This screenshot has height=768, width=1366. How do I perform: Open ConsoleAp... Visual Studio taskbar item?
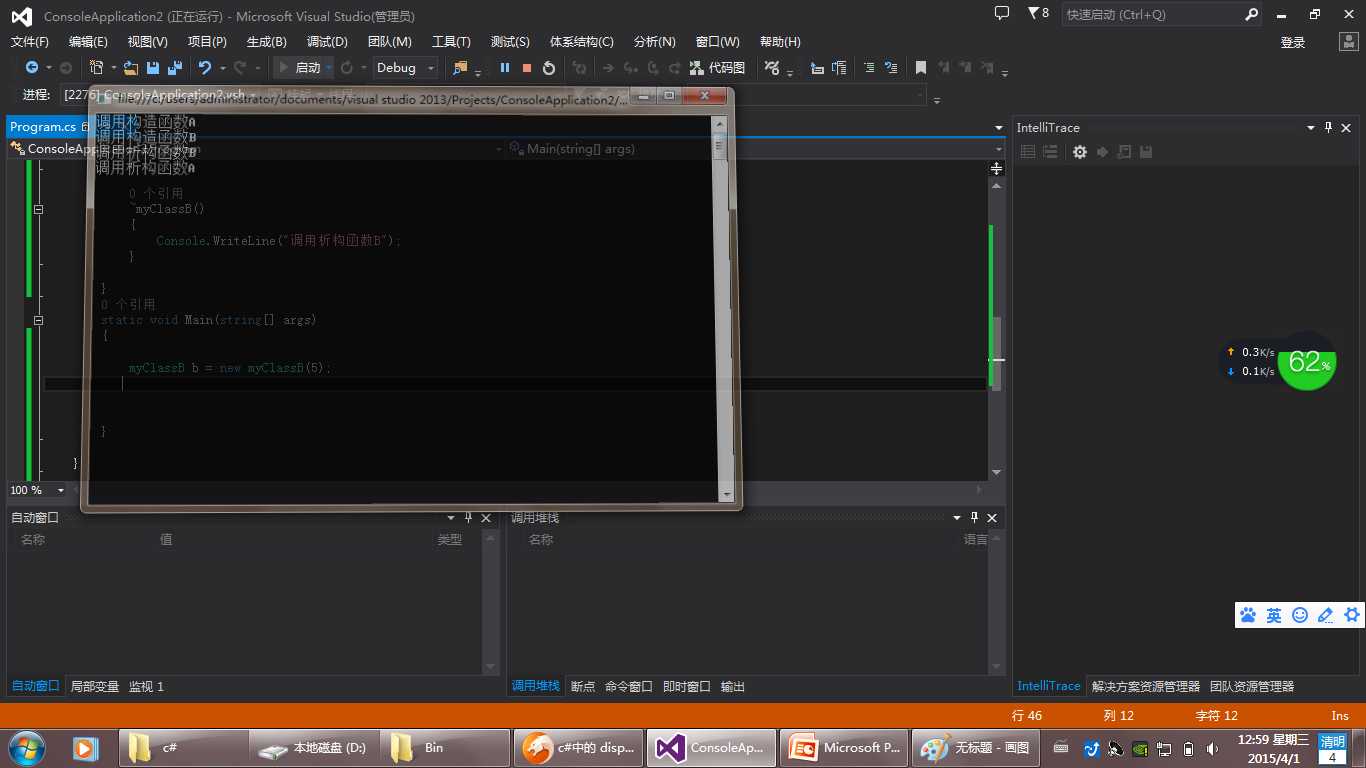coord(711,748)
